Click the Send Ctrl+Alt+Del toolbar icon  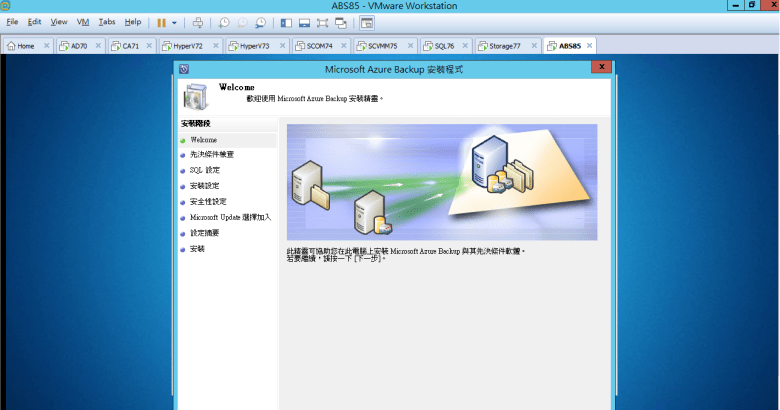click(x=198, y=22)
